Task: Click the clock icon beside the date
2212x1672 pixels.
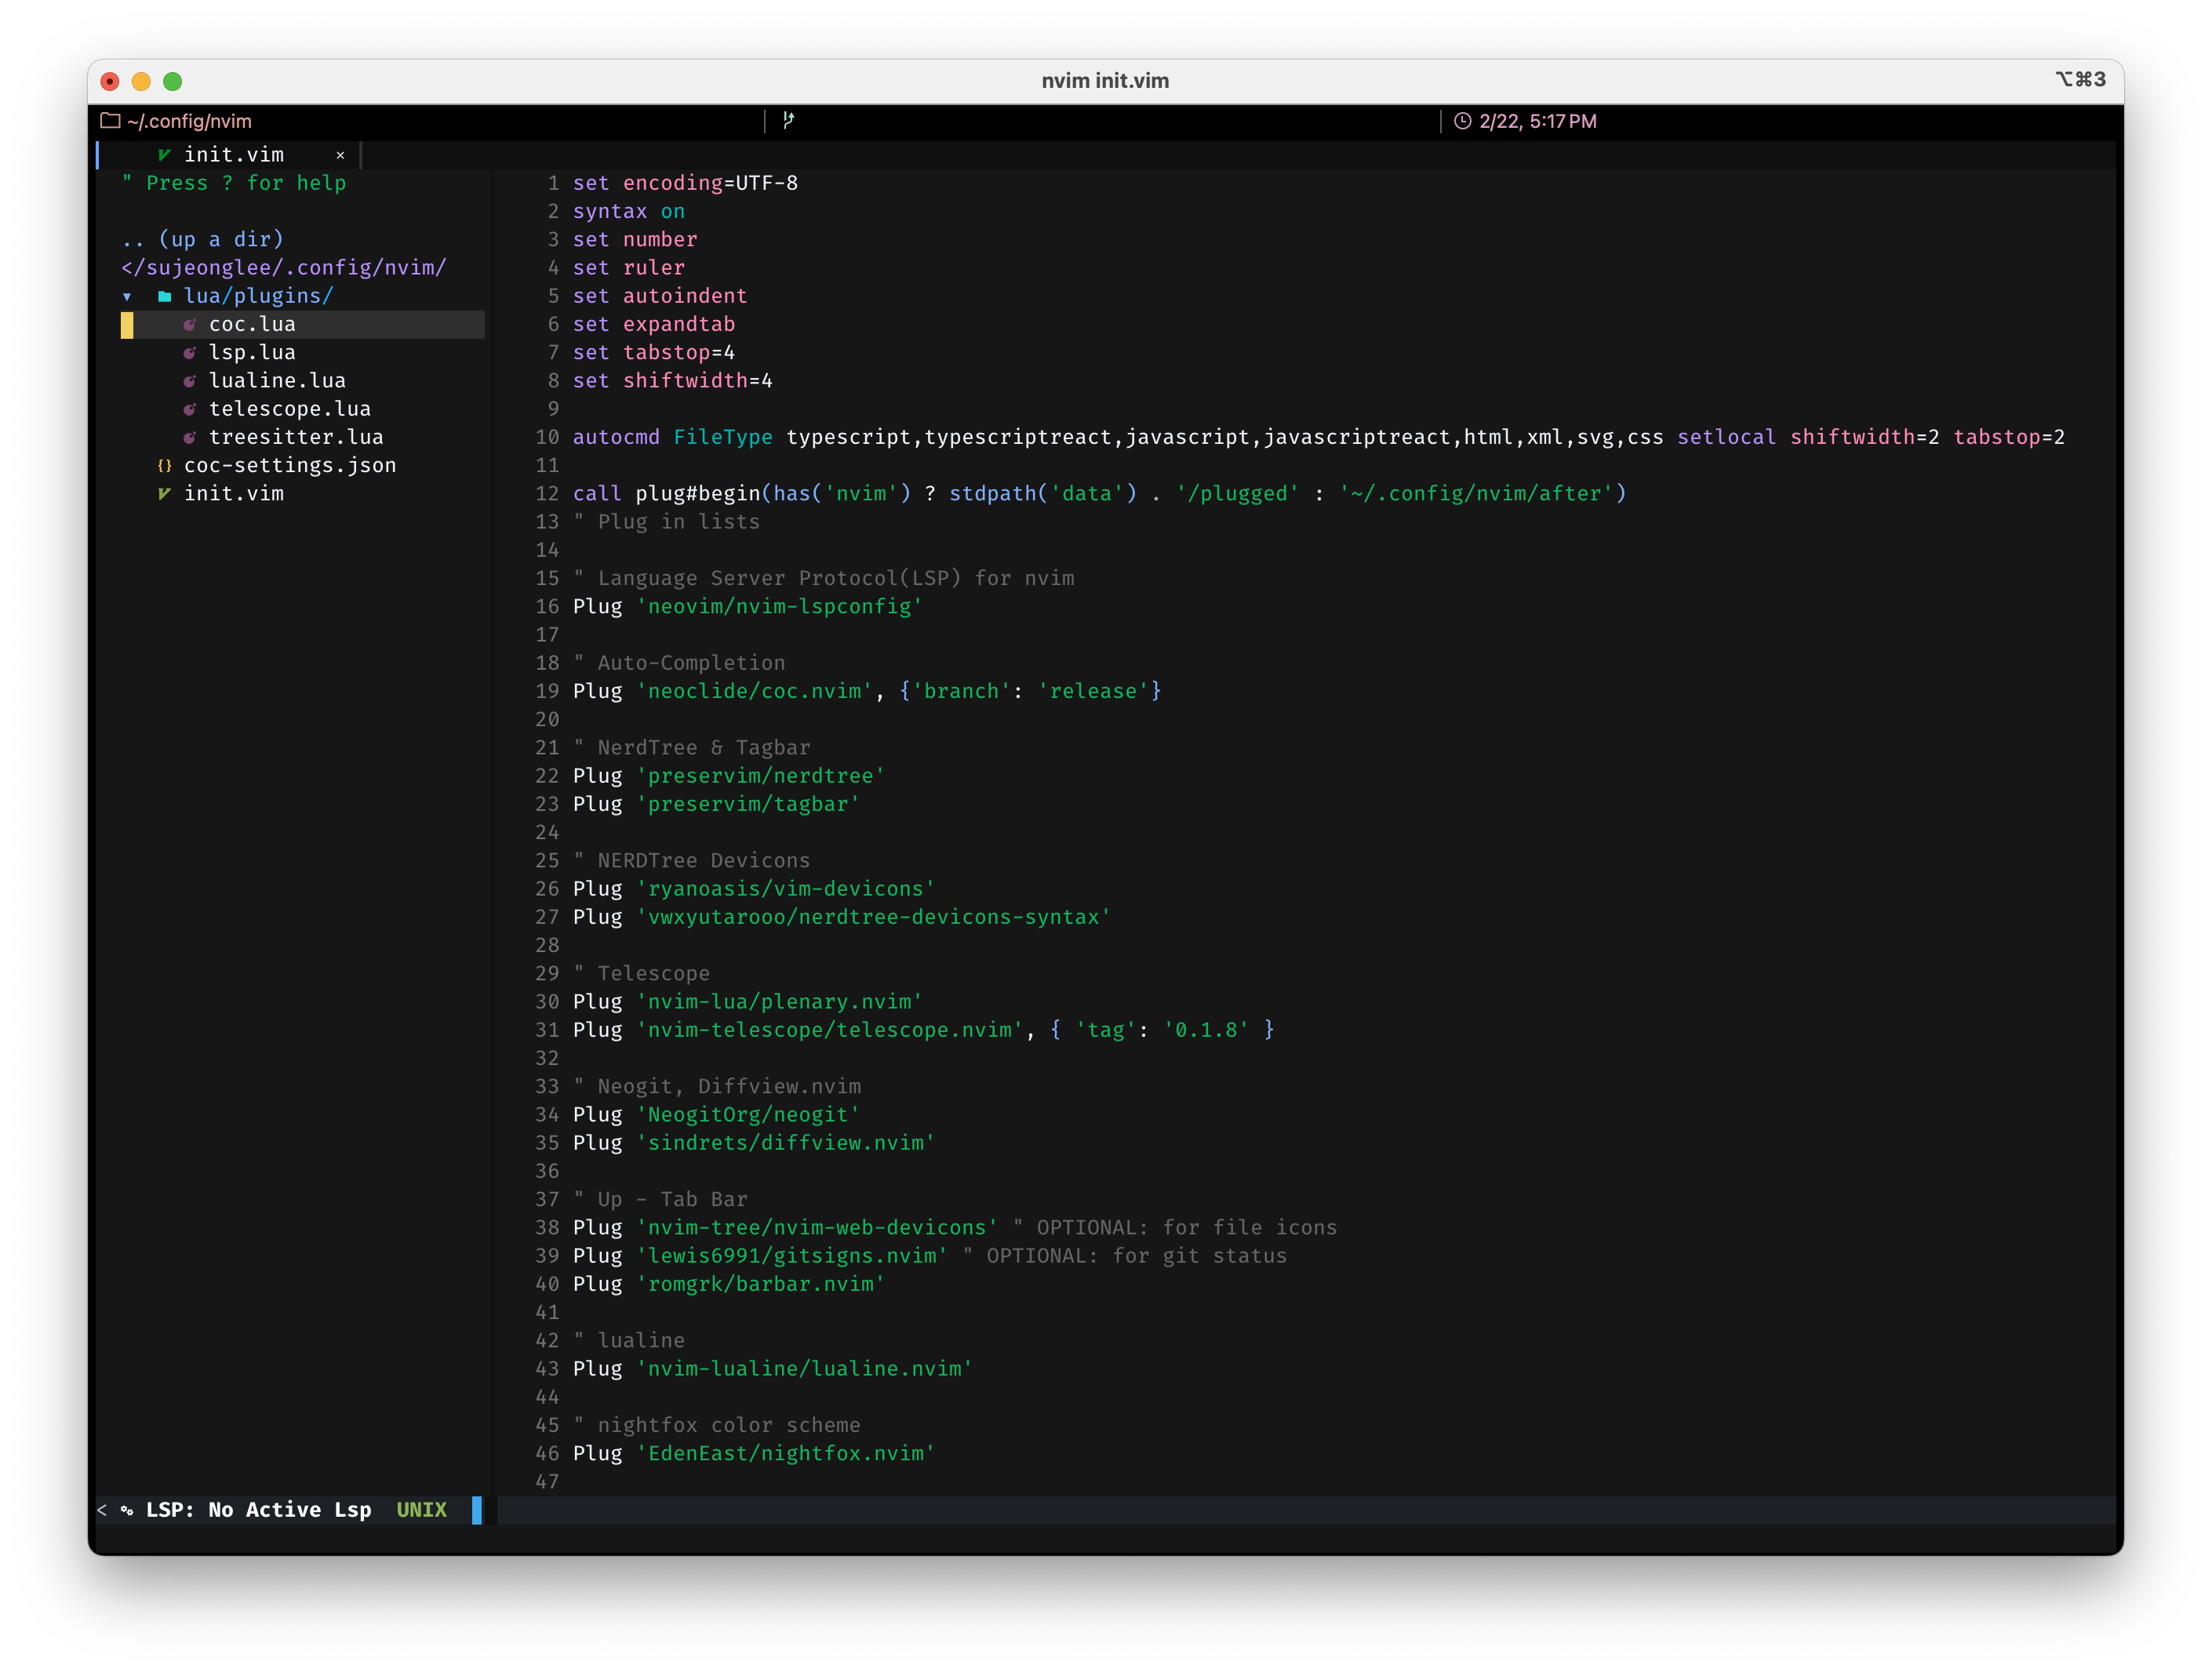Action: click(1462, 121)
